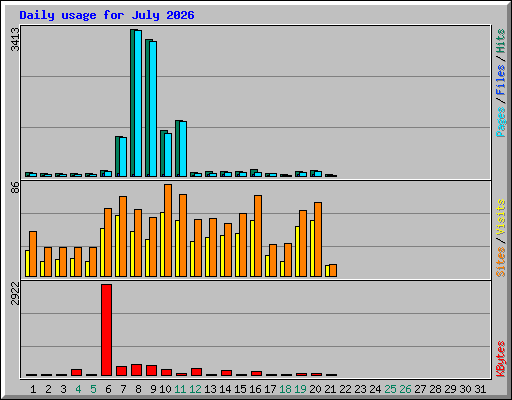Click day label 24 on x-axis
Screen dimensions: 512x400
coord(375,389)
